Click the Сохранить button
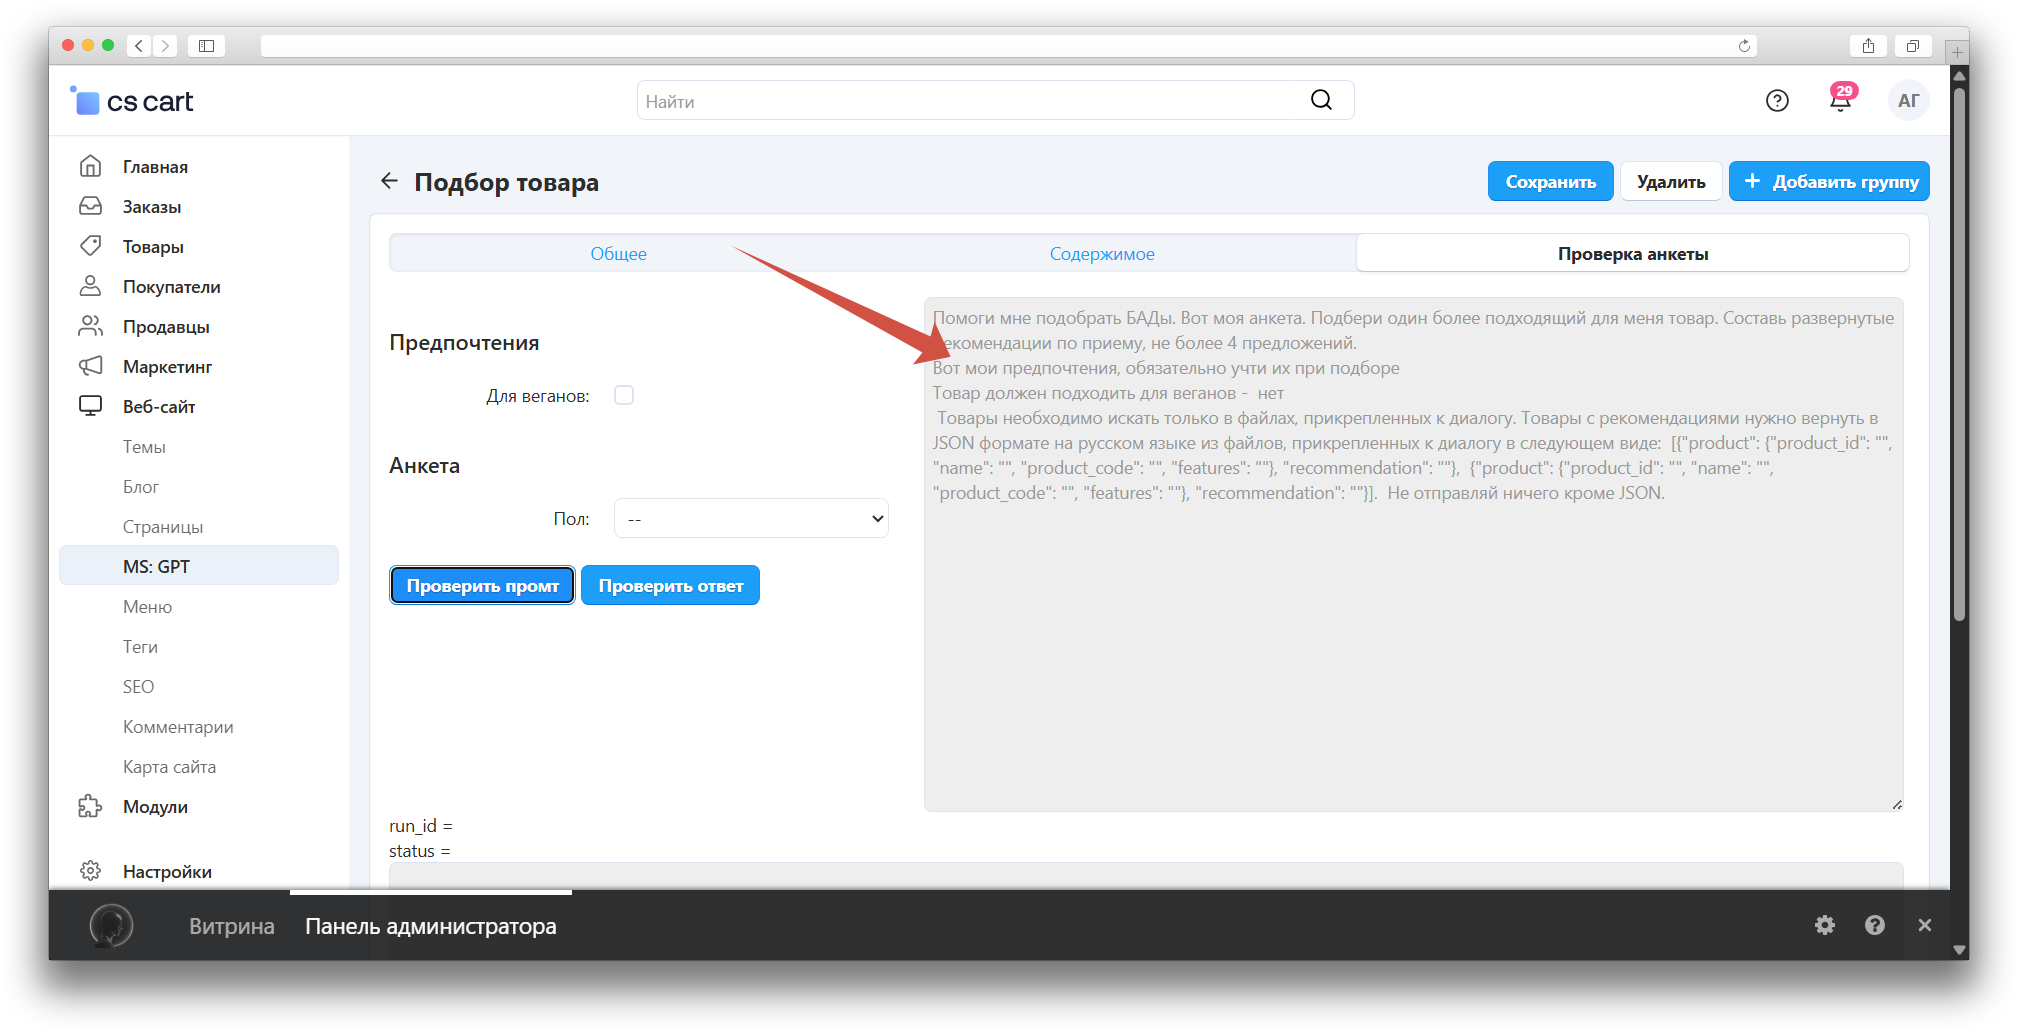2018x1031 pixels. 1550,182
